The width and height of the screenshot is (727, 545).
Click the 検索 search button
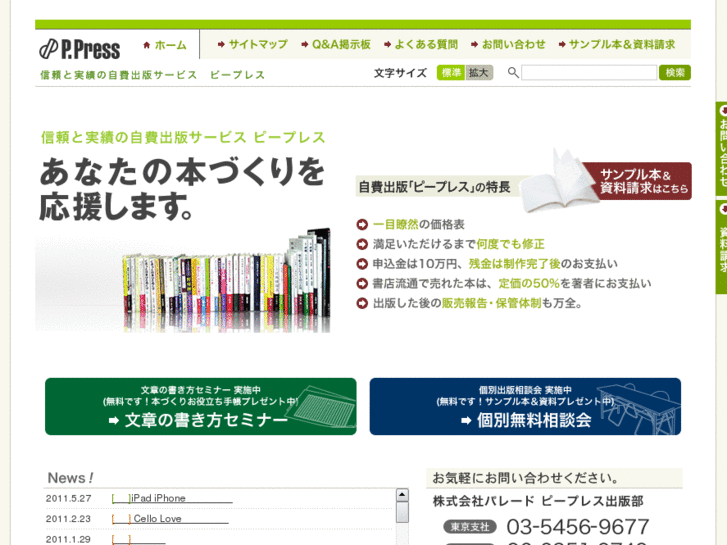(x=675, y=73)
